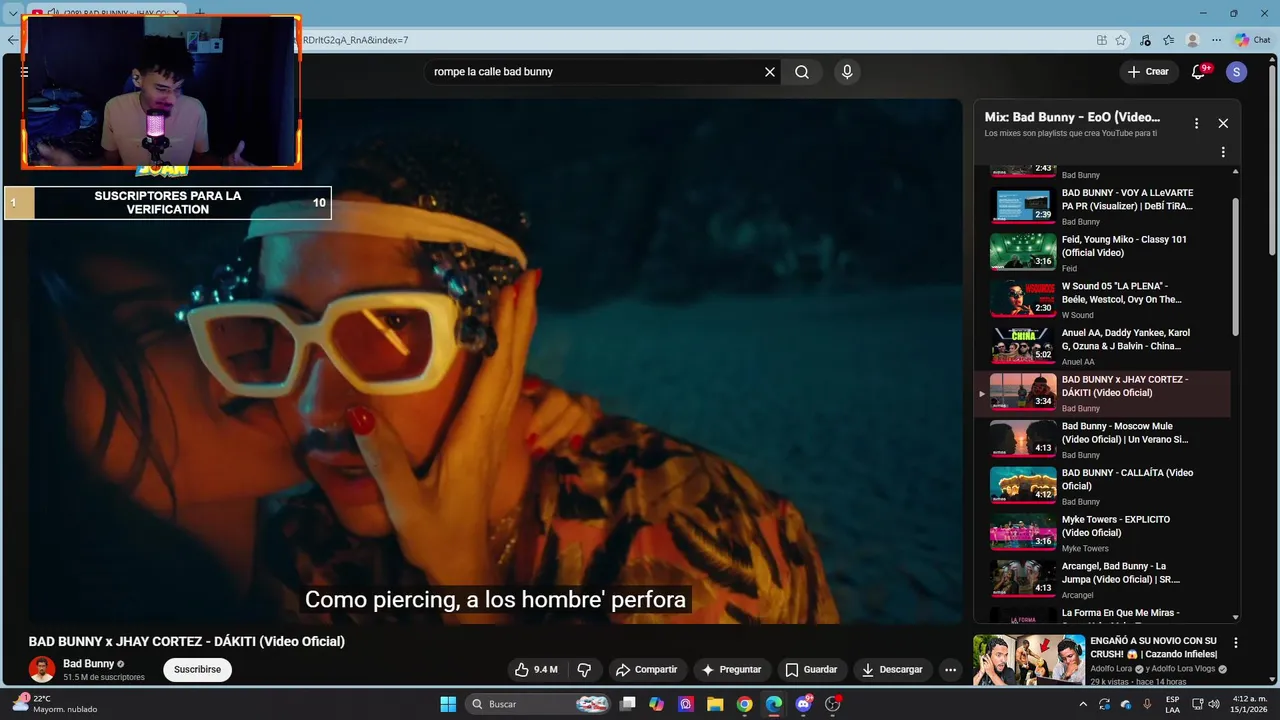The width and height of the screenshot is (1280, 720).
Task: Switch ESP LAA keyboard language
Action: click(1172, 704)
